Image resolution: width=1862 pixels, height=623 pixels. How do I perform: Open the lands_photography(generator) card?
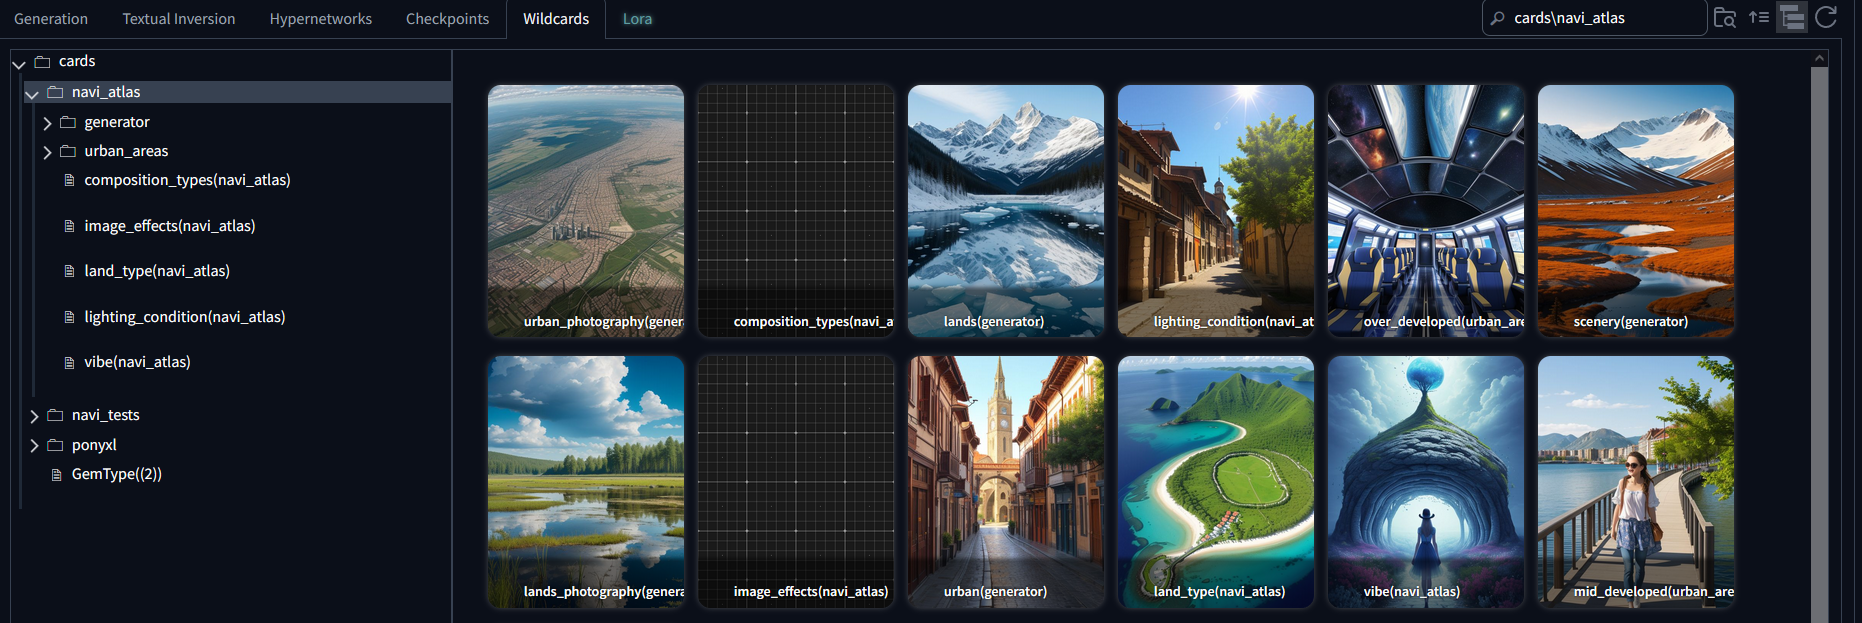[x=586, y=482]
